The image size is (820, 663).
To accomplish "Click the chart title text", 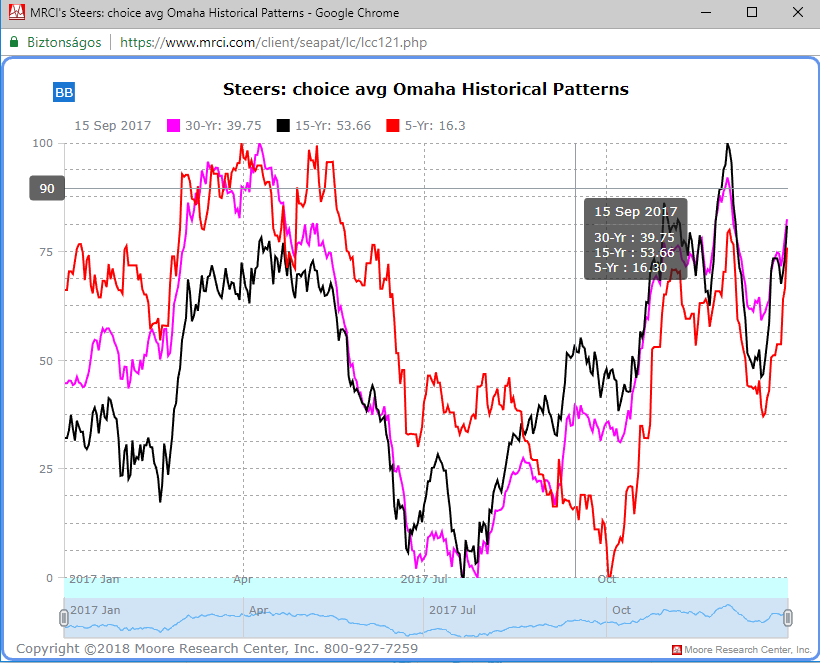I will 426,89.
